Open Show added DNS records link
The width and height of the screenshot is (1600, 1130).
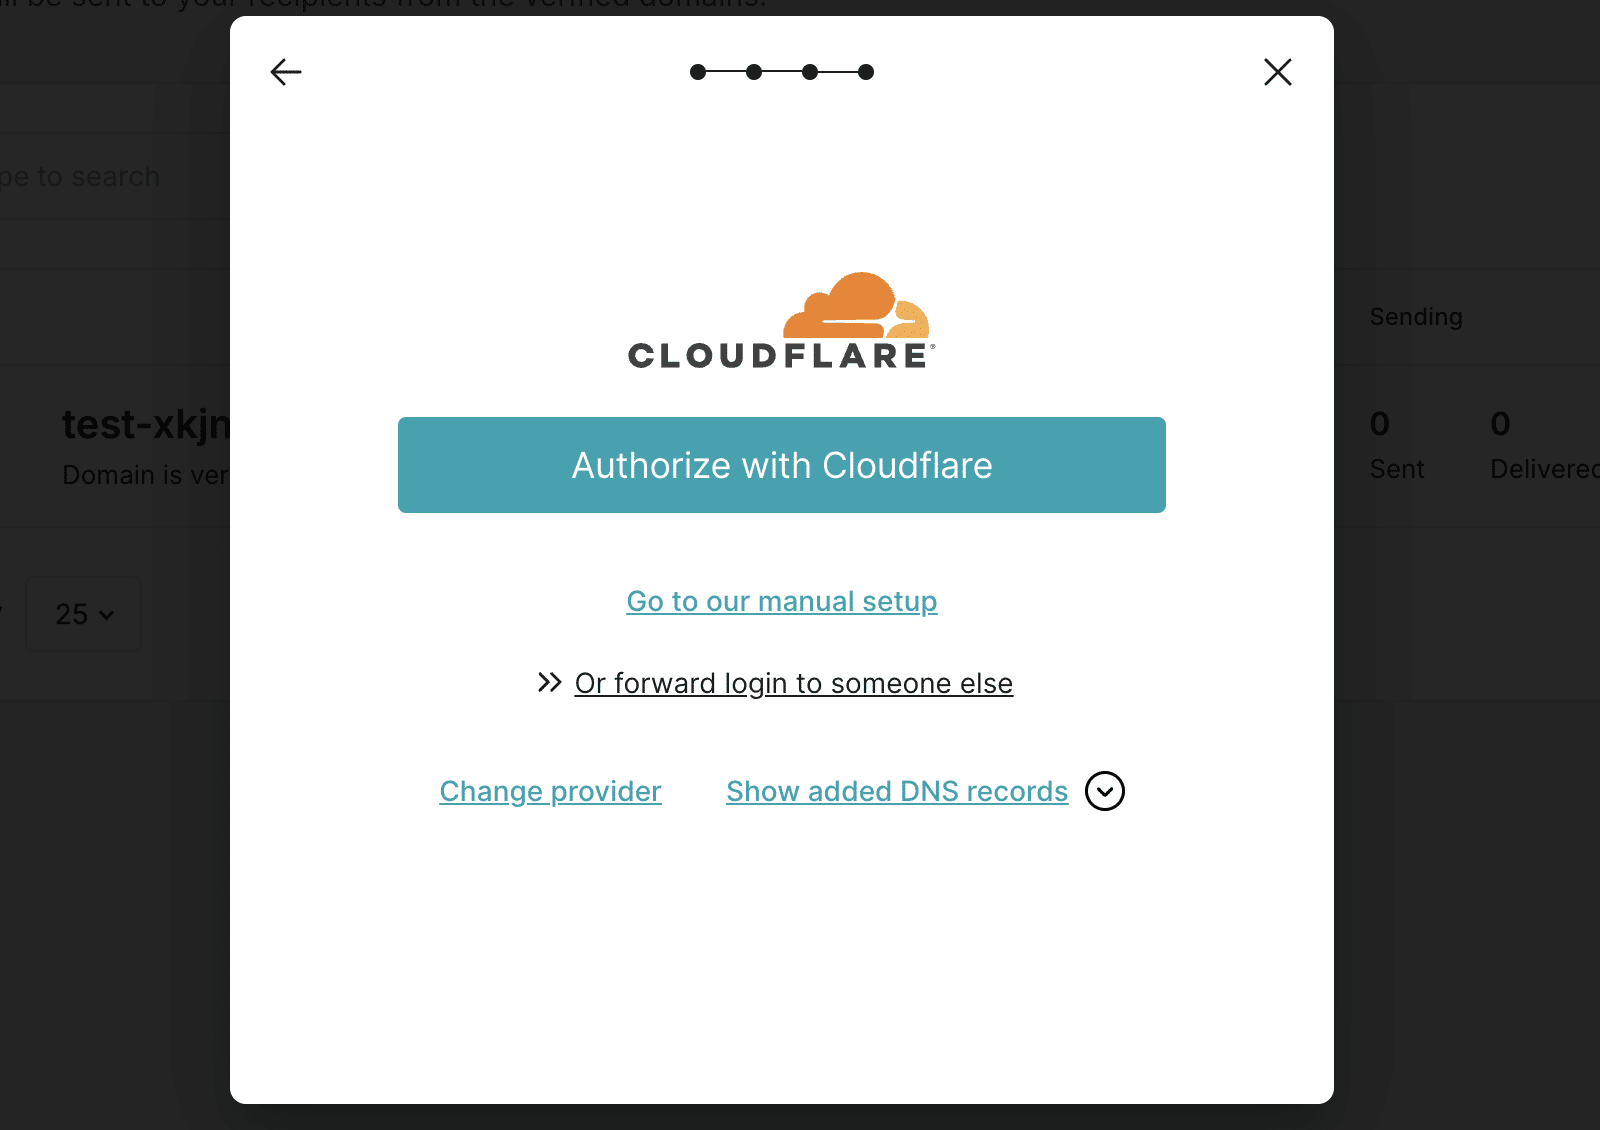[897, 791]
